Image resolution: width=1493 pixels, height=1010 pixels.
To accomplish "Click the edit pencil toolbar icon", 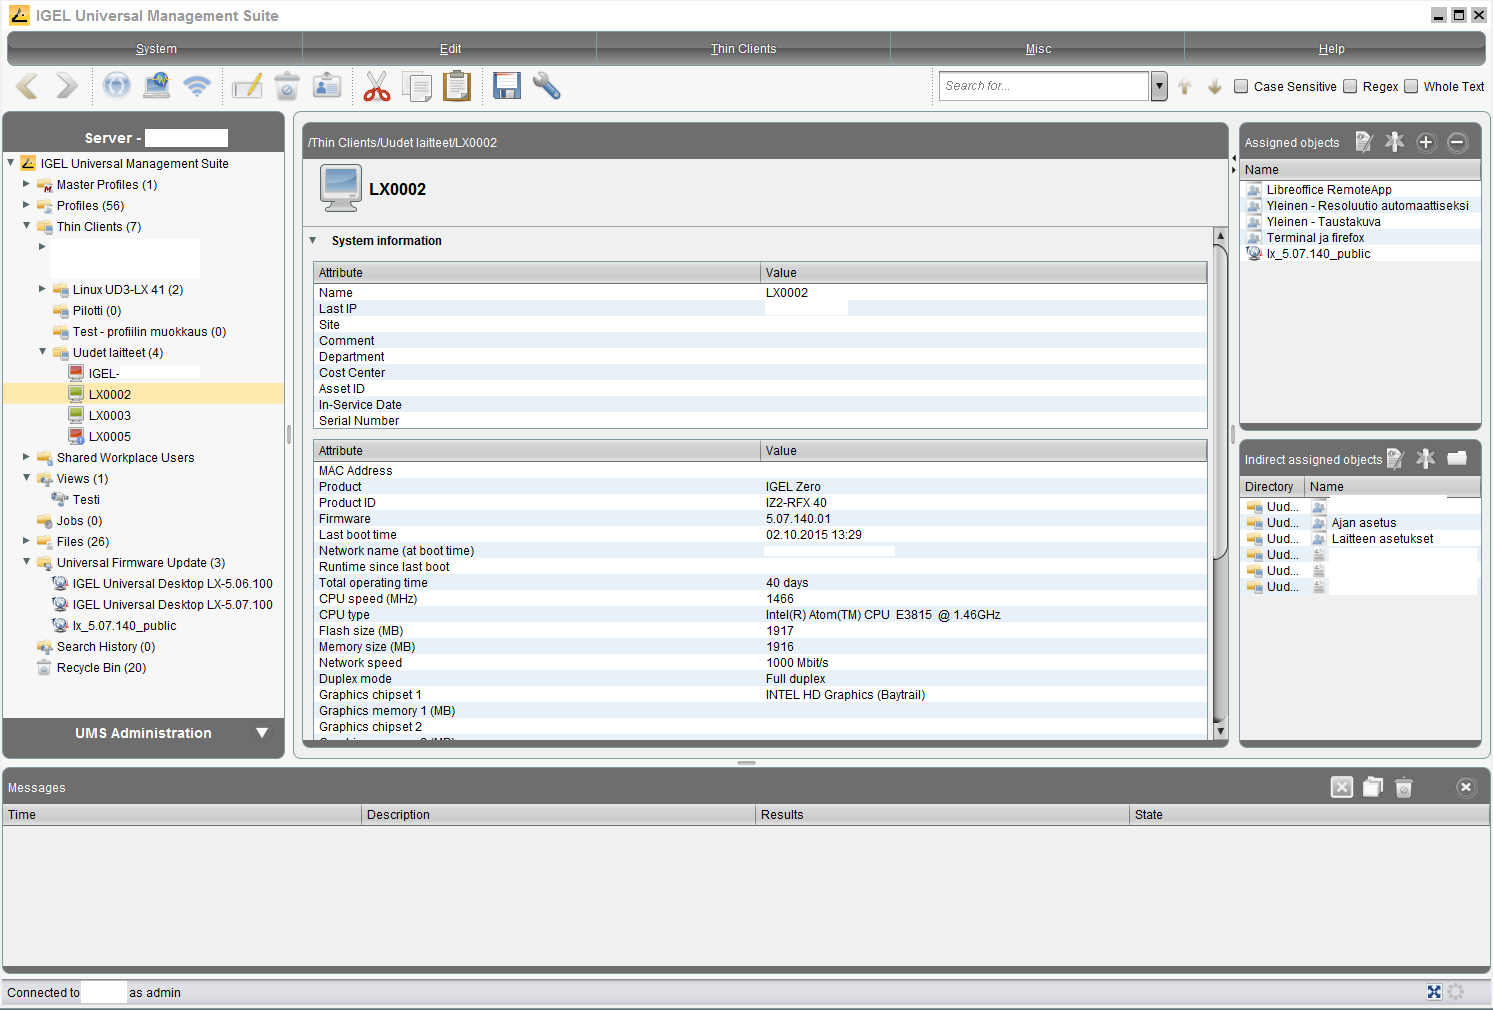I will click(x=247, y=86).
